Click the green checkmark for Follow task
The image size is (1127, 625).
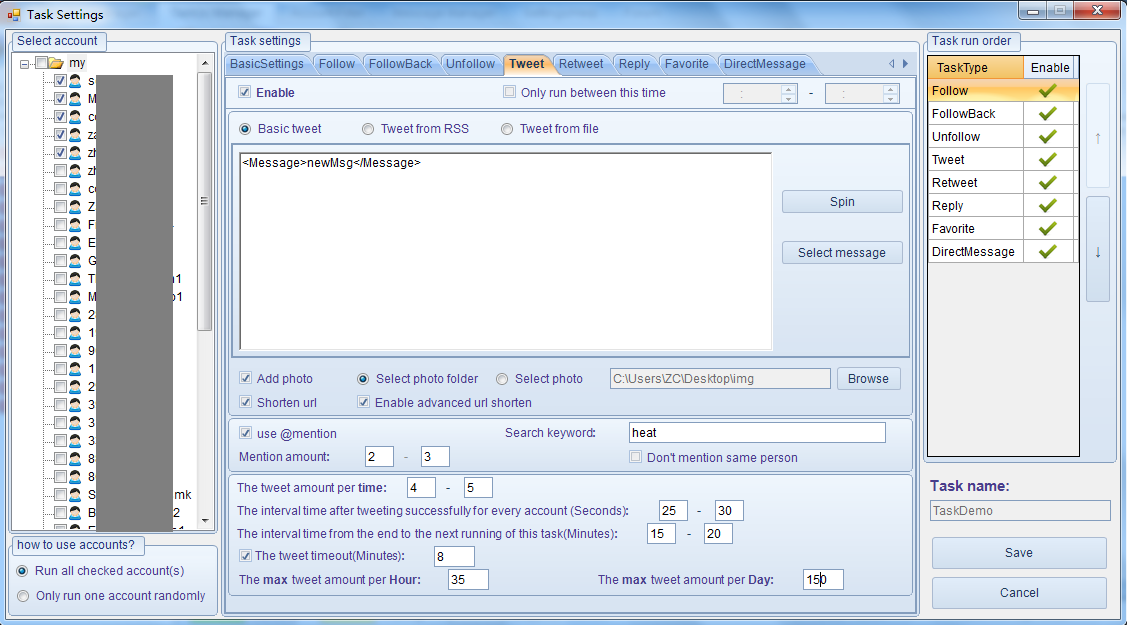[x=1048, y=91]
